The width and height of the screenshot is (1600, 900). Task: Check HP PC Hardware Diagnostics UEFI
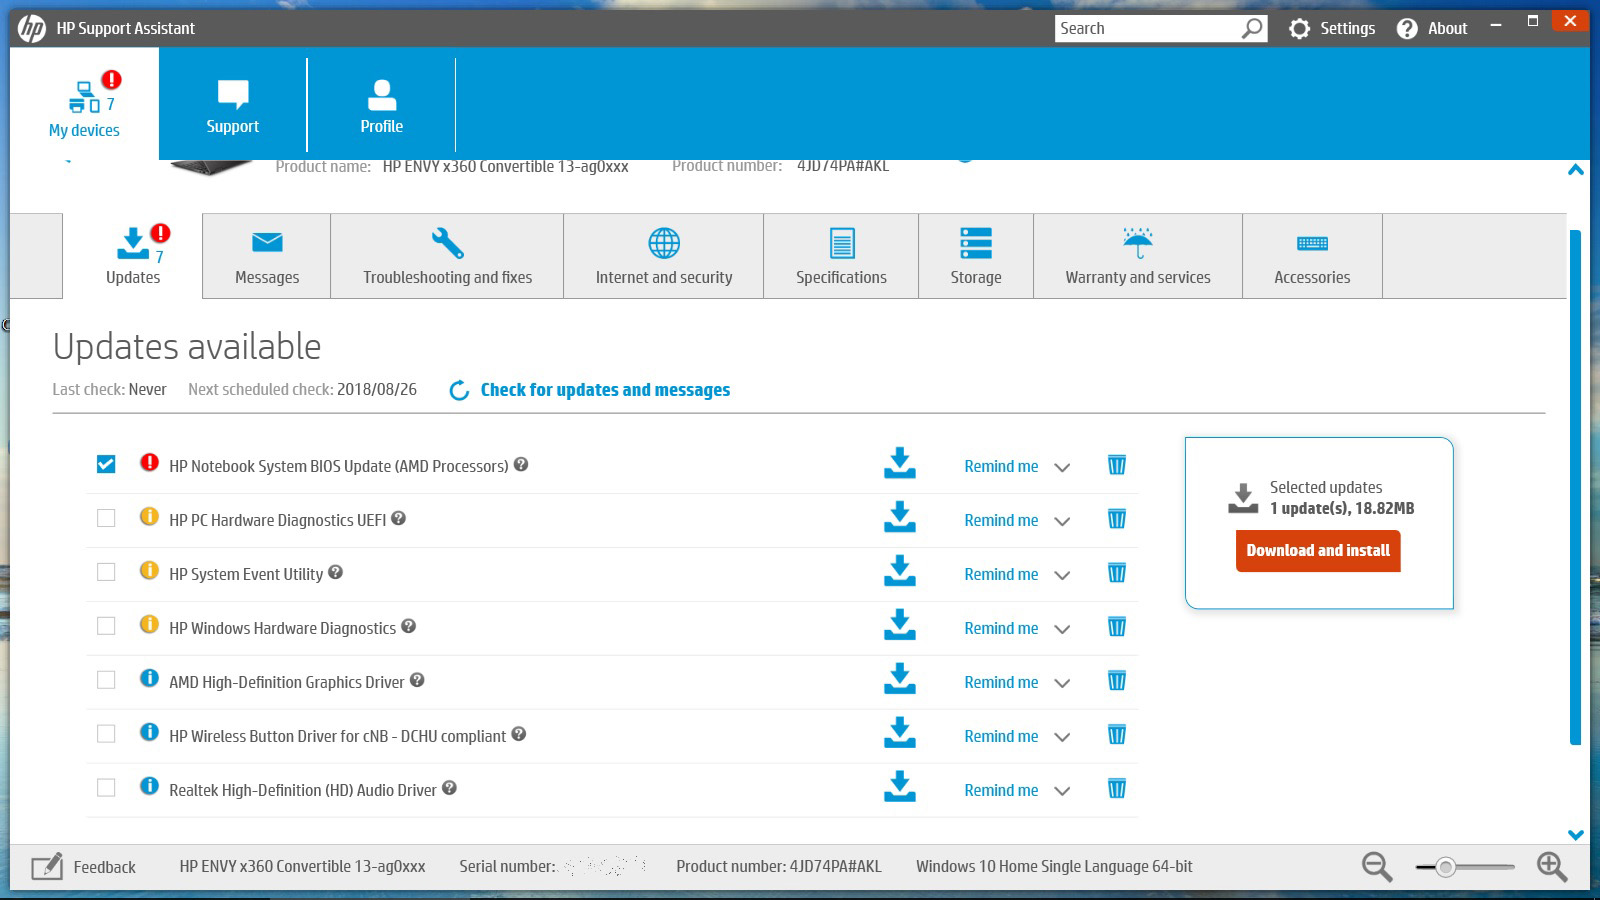click(106, 518)
